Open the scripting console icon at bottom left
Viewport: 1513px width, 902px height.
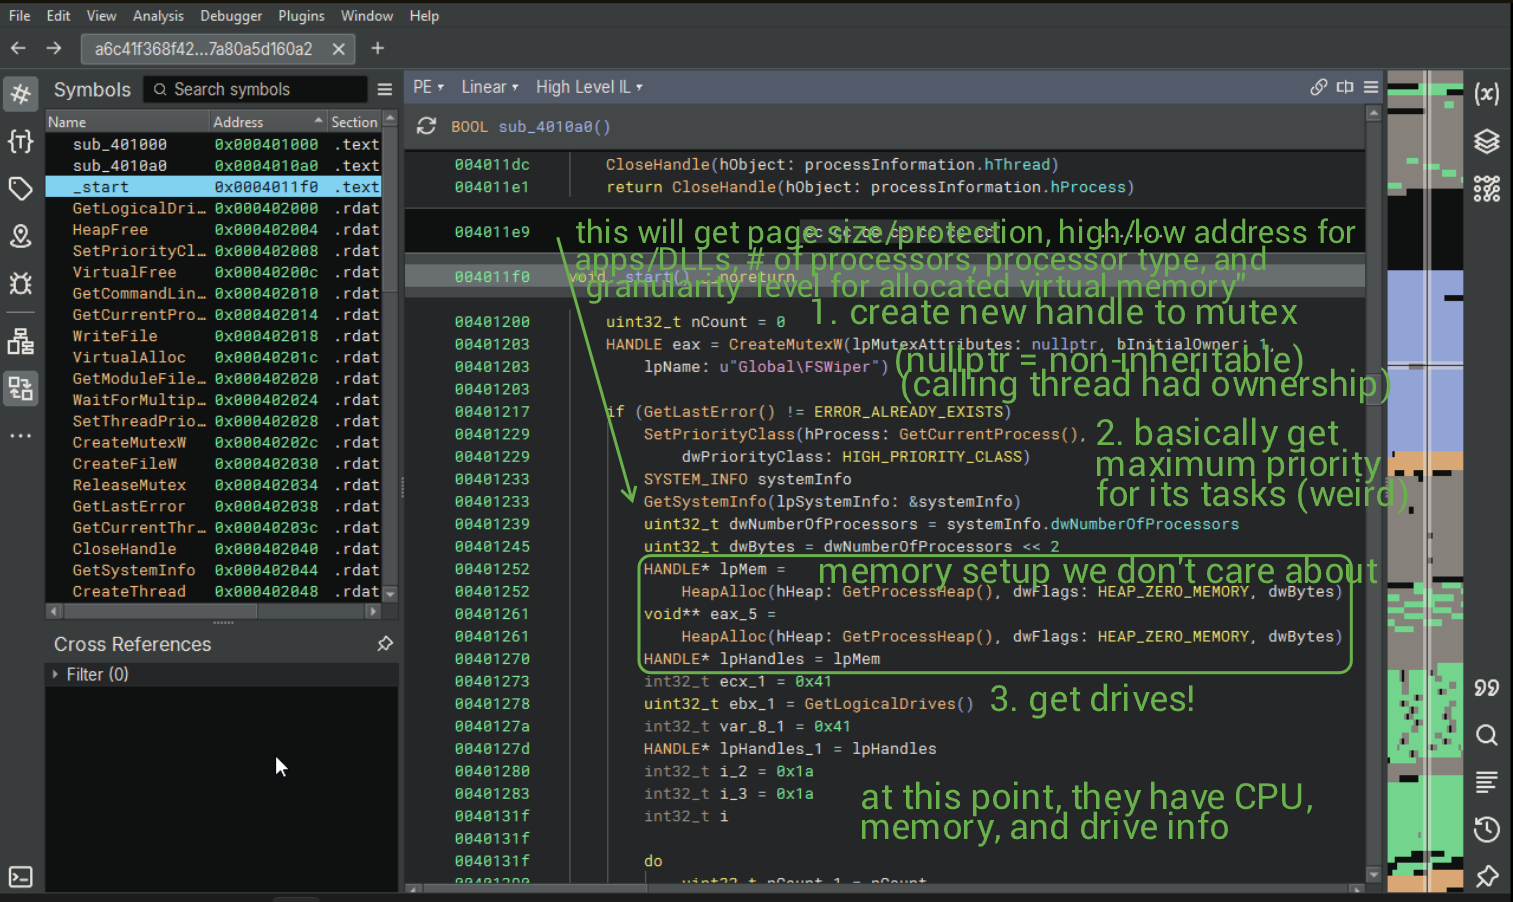pos(20,877)
